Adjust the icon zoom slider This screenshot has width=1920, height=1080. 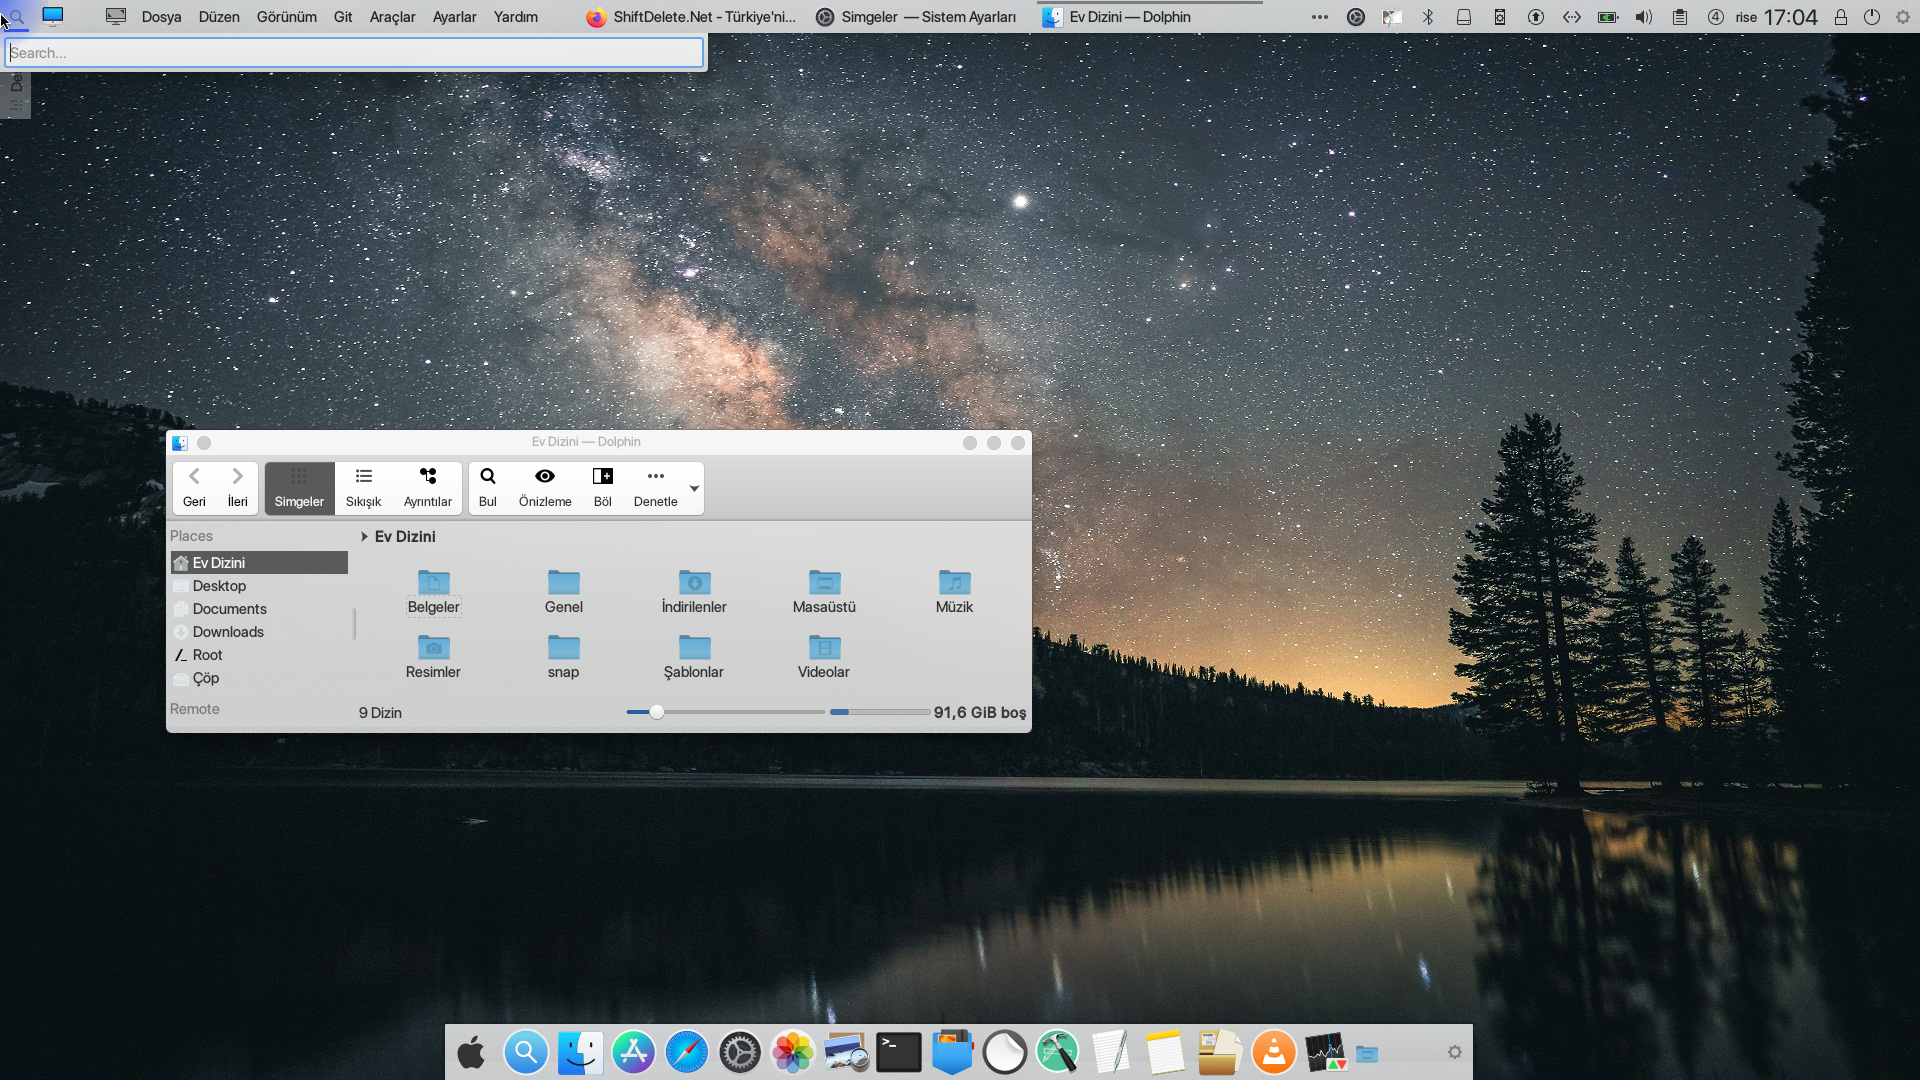656,712
